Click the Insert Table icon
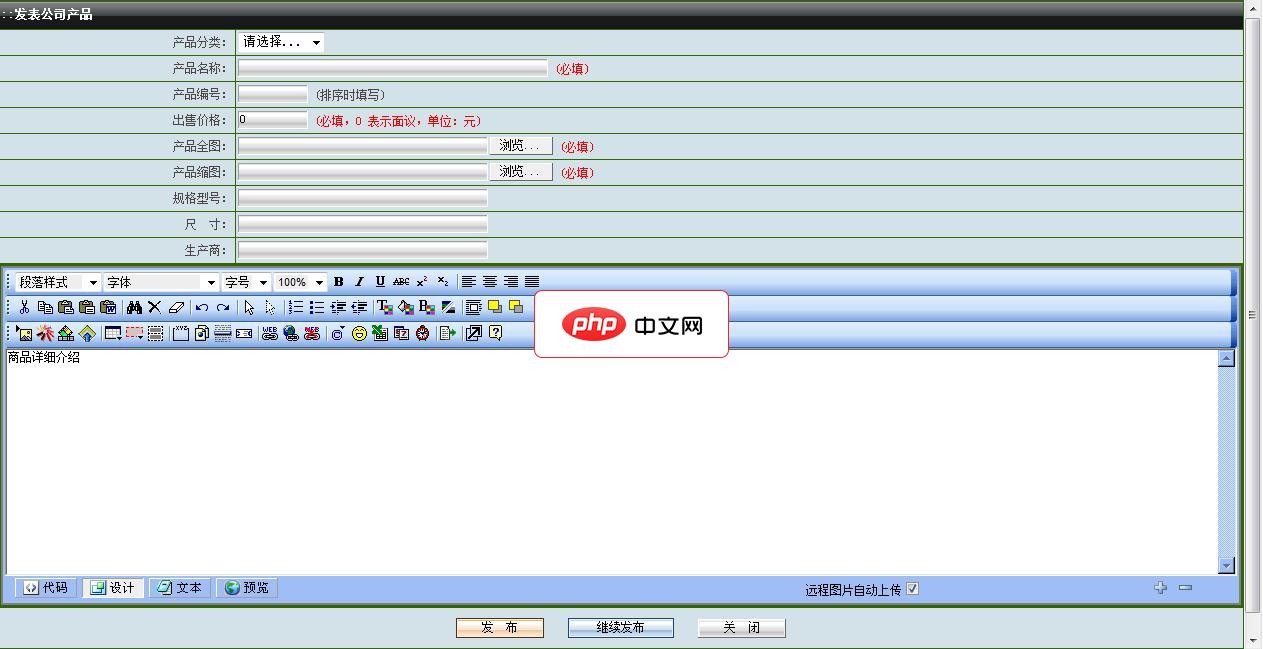 point(112,333)
